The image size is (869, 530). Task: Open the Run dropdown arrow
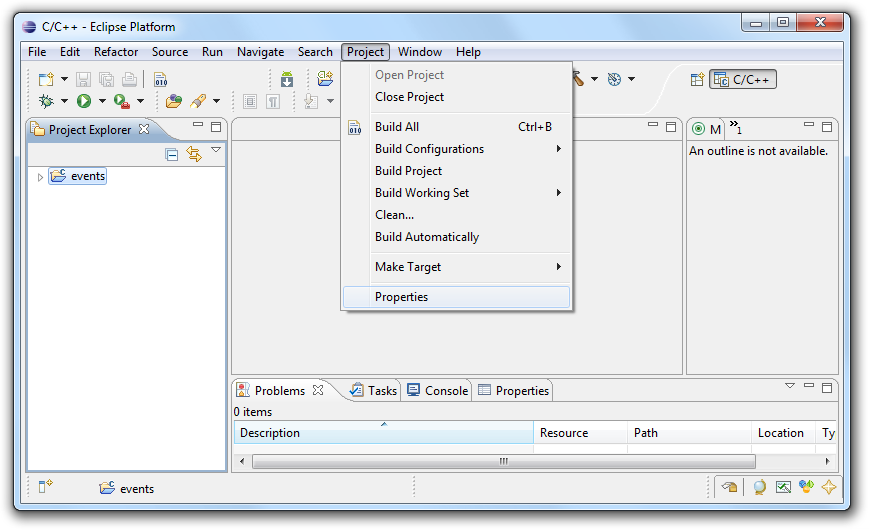(102, 101)
